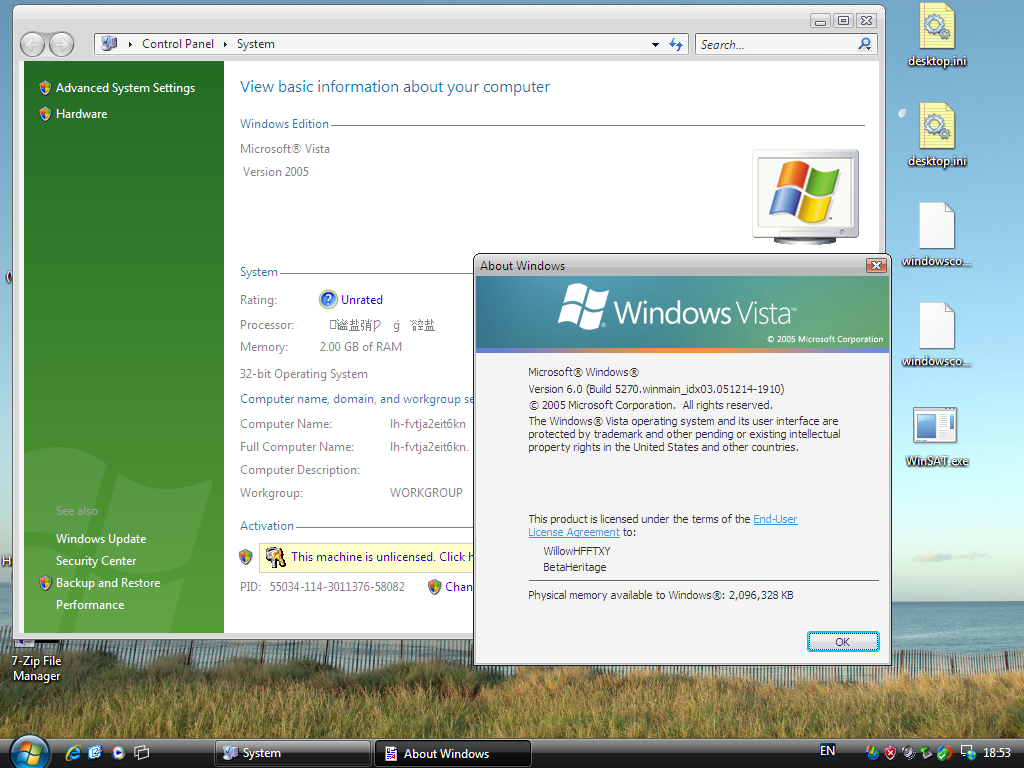Click the Version 2005 text

tap(276, 172)
